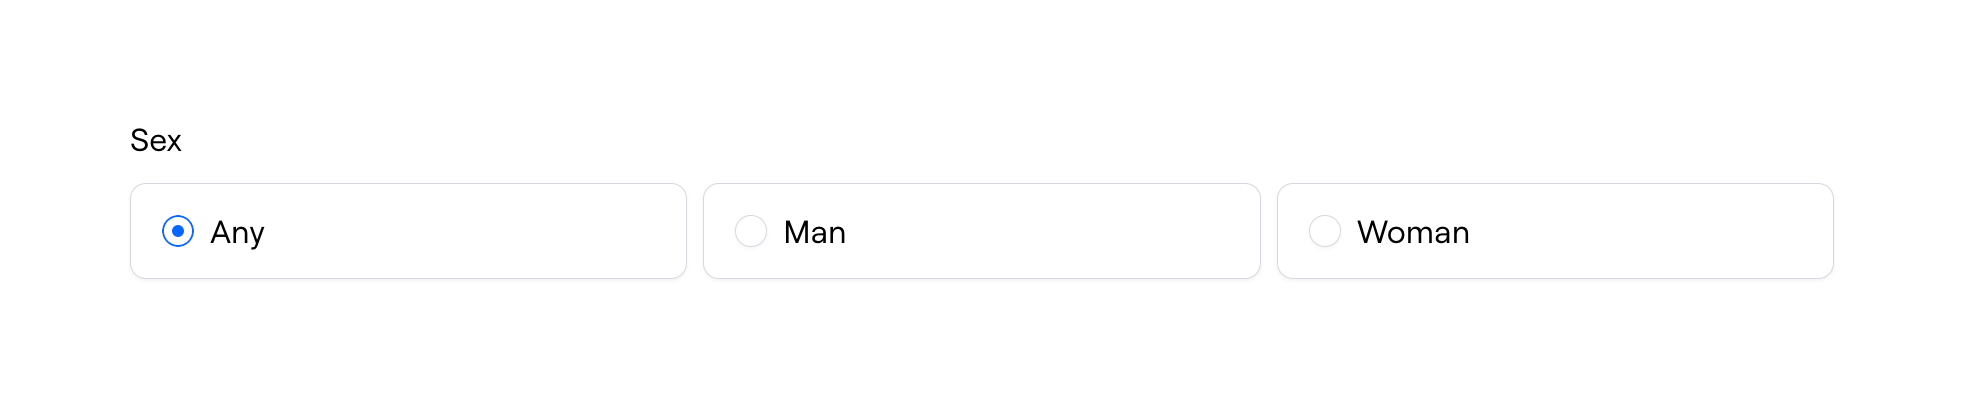Tick the empty circle beside Man

751,231
